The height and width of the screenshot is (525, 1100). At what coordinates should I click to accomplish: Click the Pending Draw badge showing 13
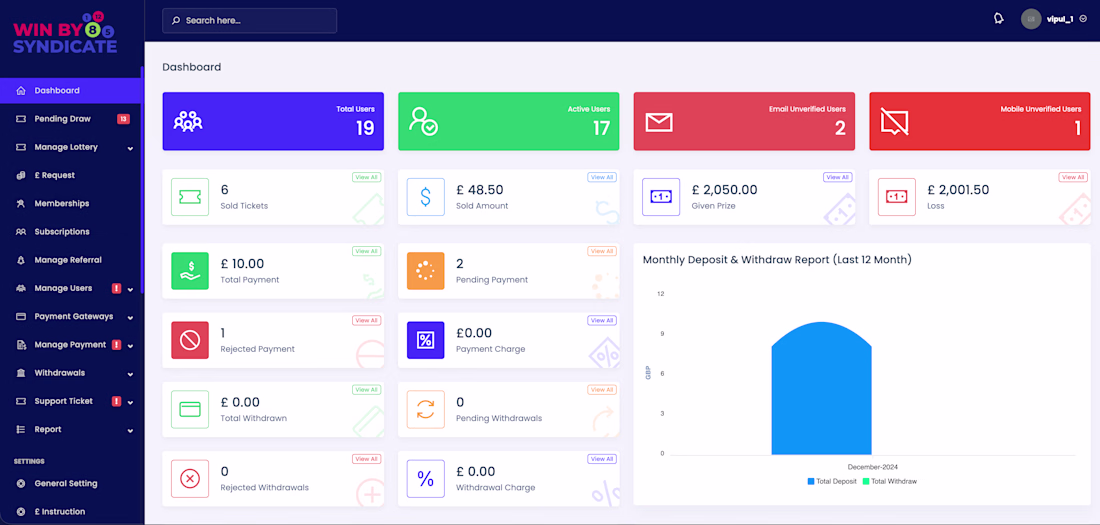(x=123, y=119)
